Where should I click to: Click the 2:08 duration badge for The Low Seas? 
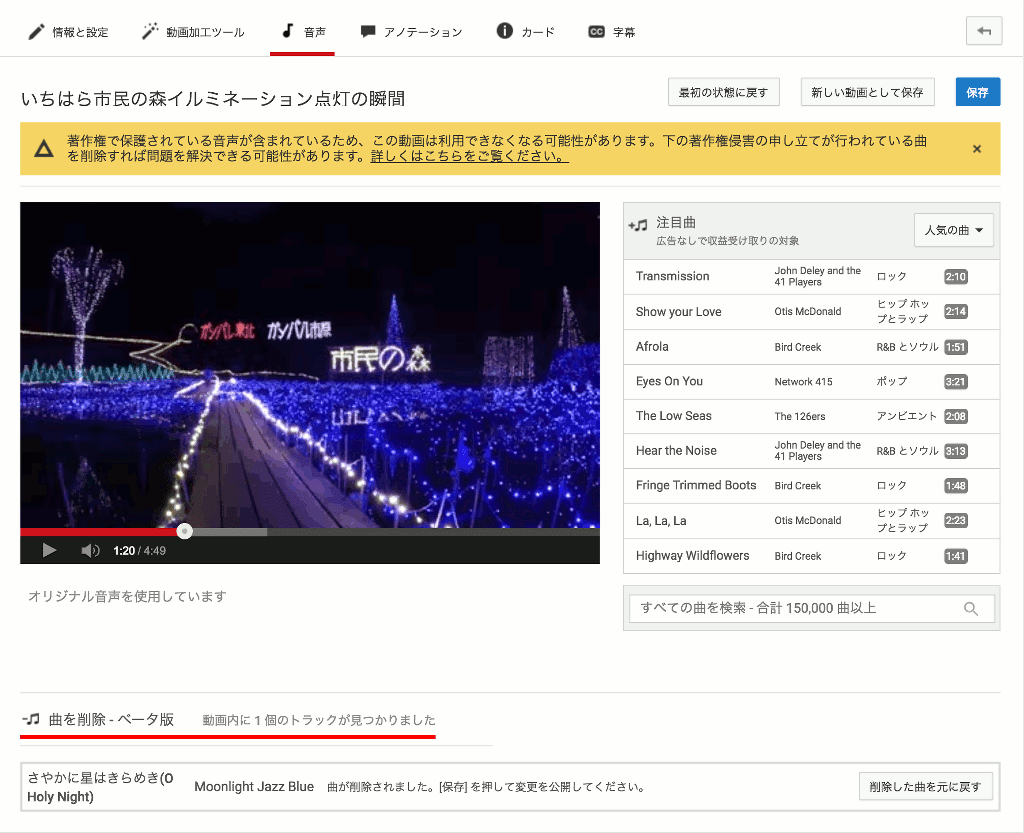pos(956,416)
